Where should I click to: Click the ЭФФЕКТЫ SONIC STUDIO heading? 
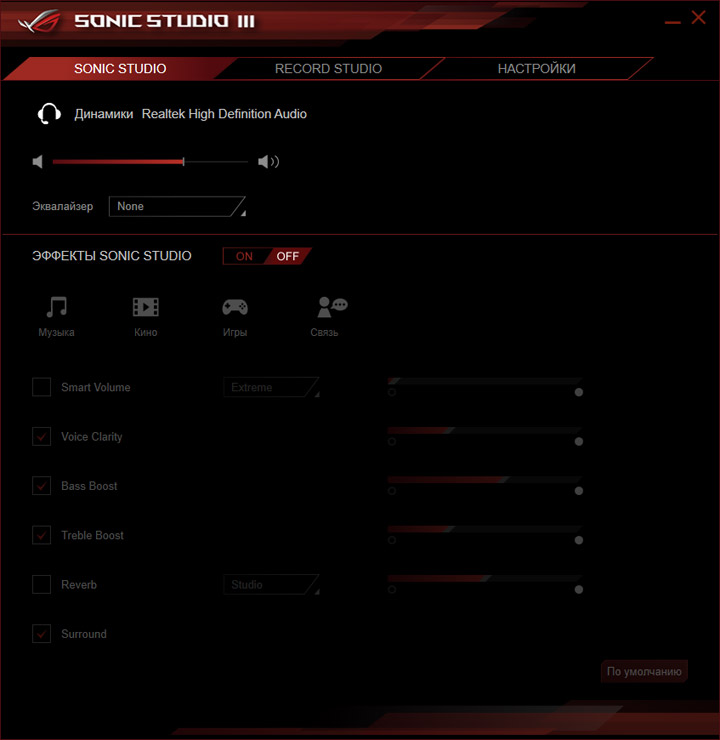click(112, 256)
